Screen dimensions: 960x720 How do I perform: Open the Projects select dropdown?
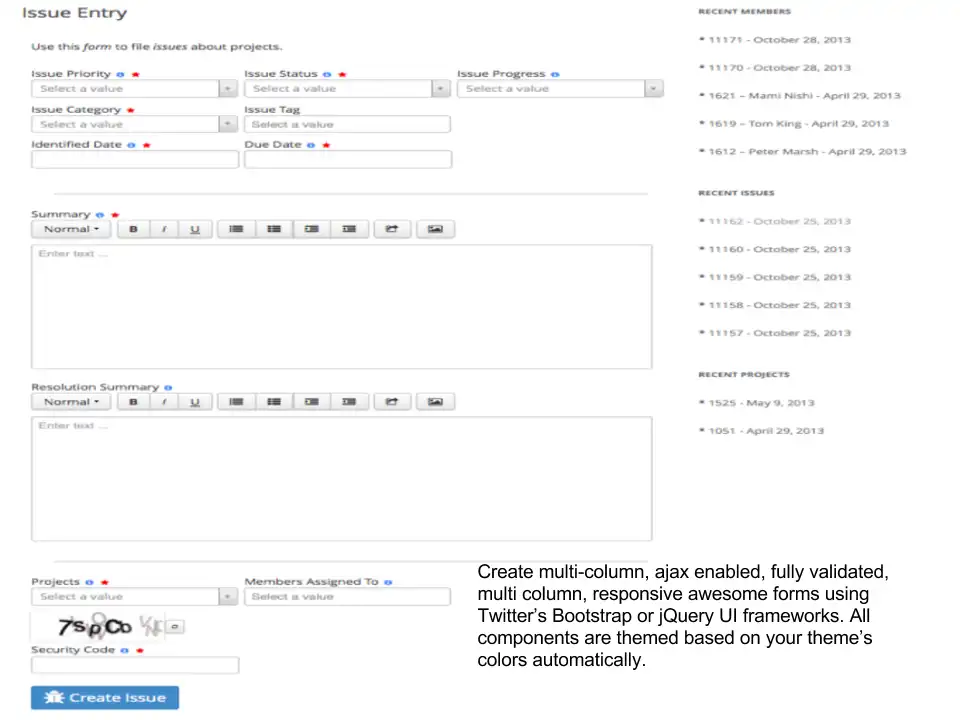coord(134,597)
